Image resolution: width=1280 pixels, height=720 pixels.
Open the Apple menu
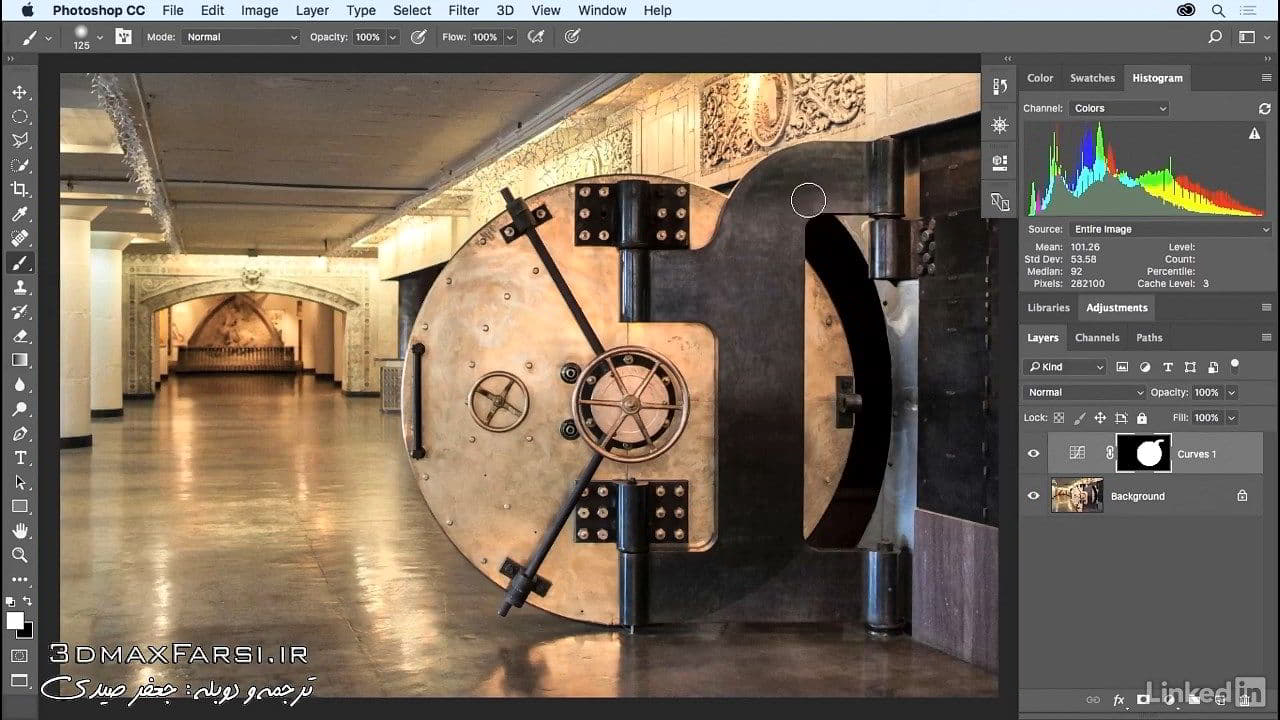27,10
